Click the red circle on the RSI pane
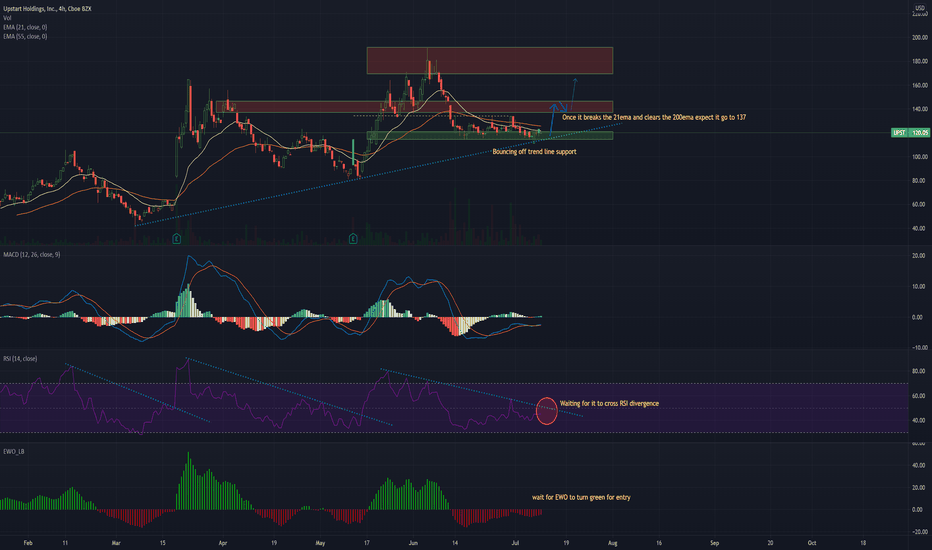This screenshot has width=932, height=550. [x=547, y=411]
